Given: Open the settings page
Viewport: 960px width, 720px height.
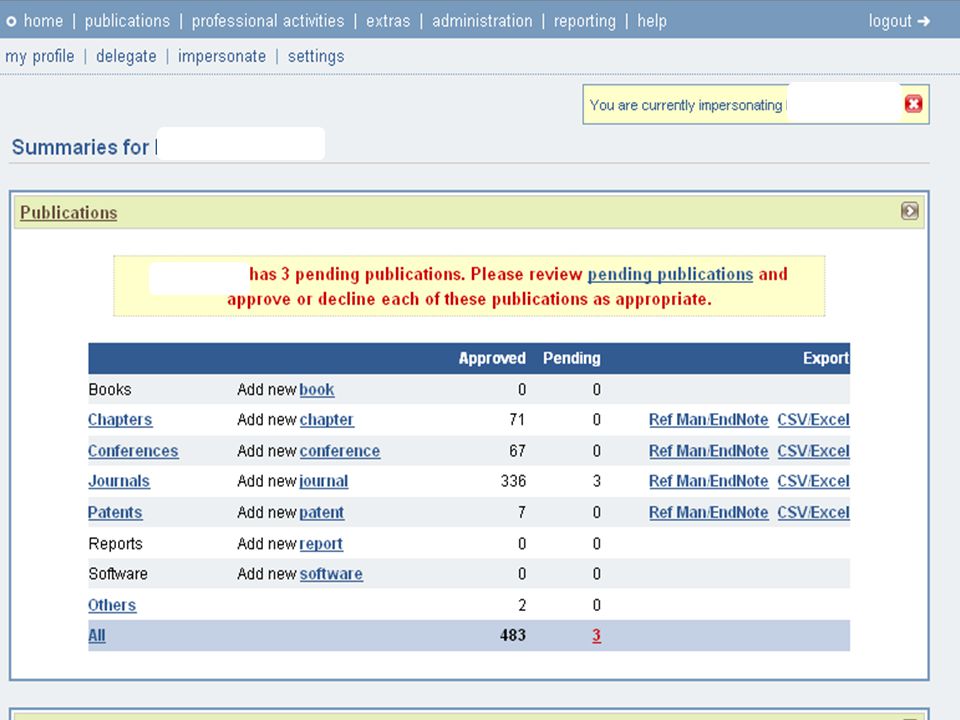Looking at the screenshot, I should (316, 56).
